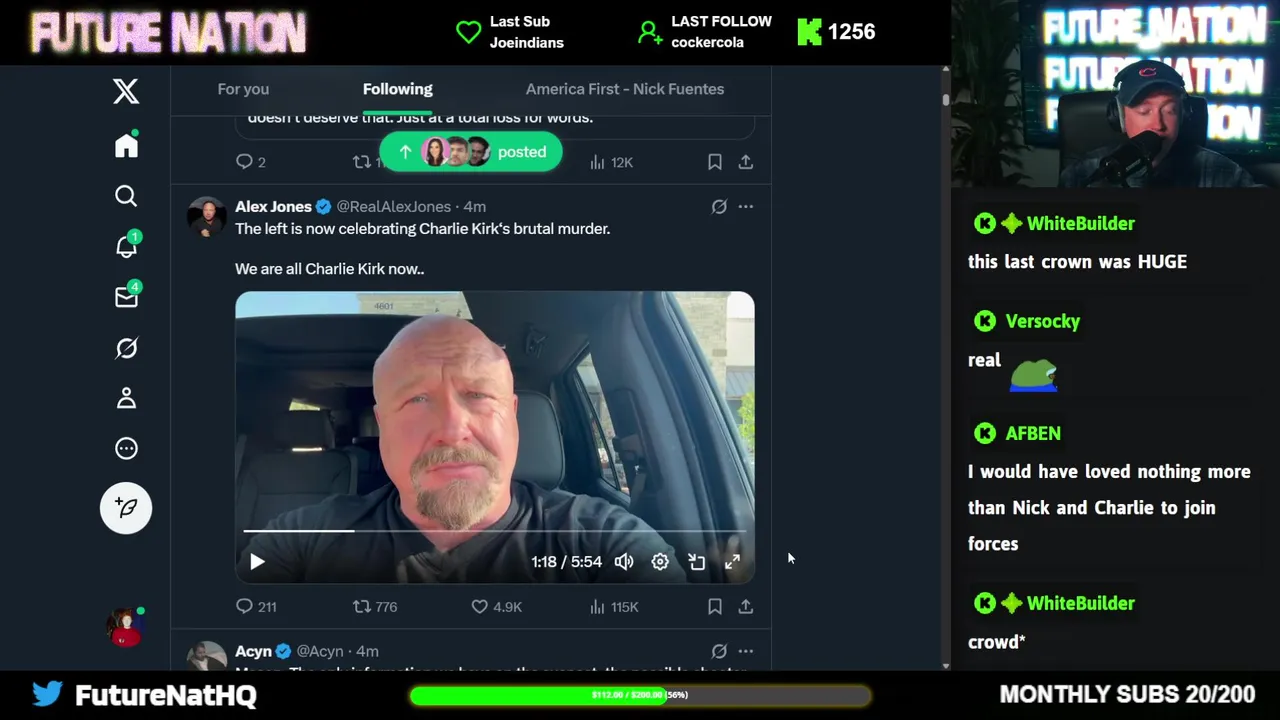The height and width of the screenshot is (720, 1280).
Task: Click the Kick logo beside 1256
Action: tap(809, 32)
